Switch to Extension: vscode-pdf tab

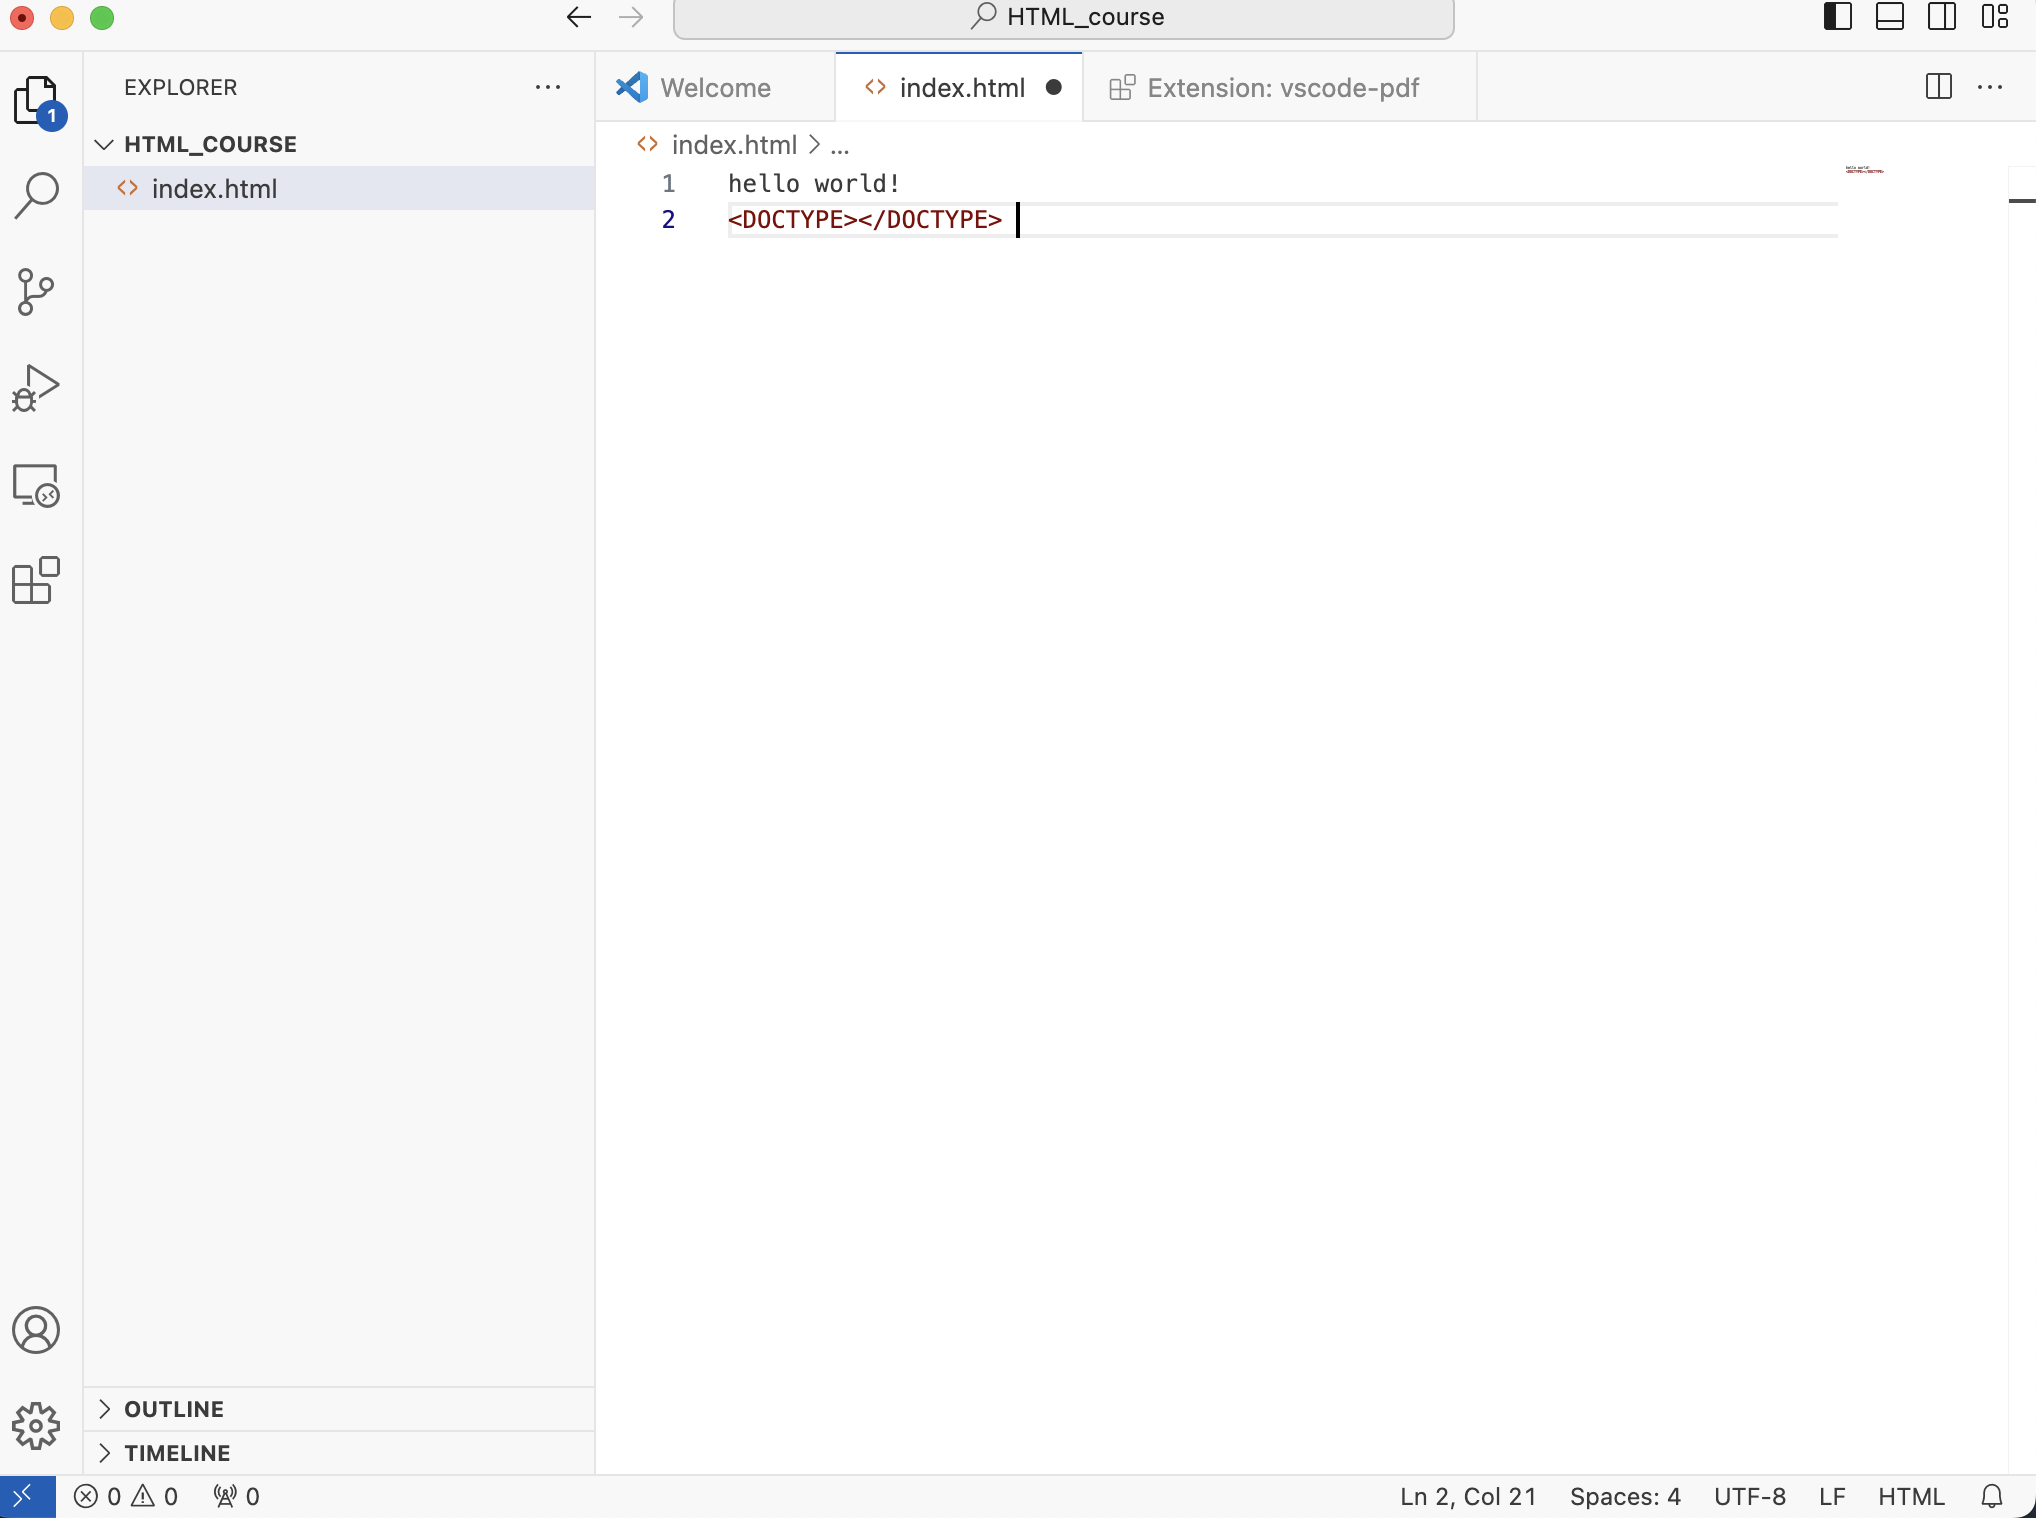pos(1282,88)
